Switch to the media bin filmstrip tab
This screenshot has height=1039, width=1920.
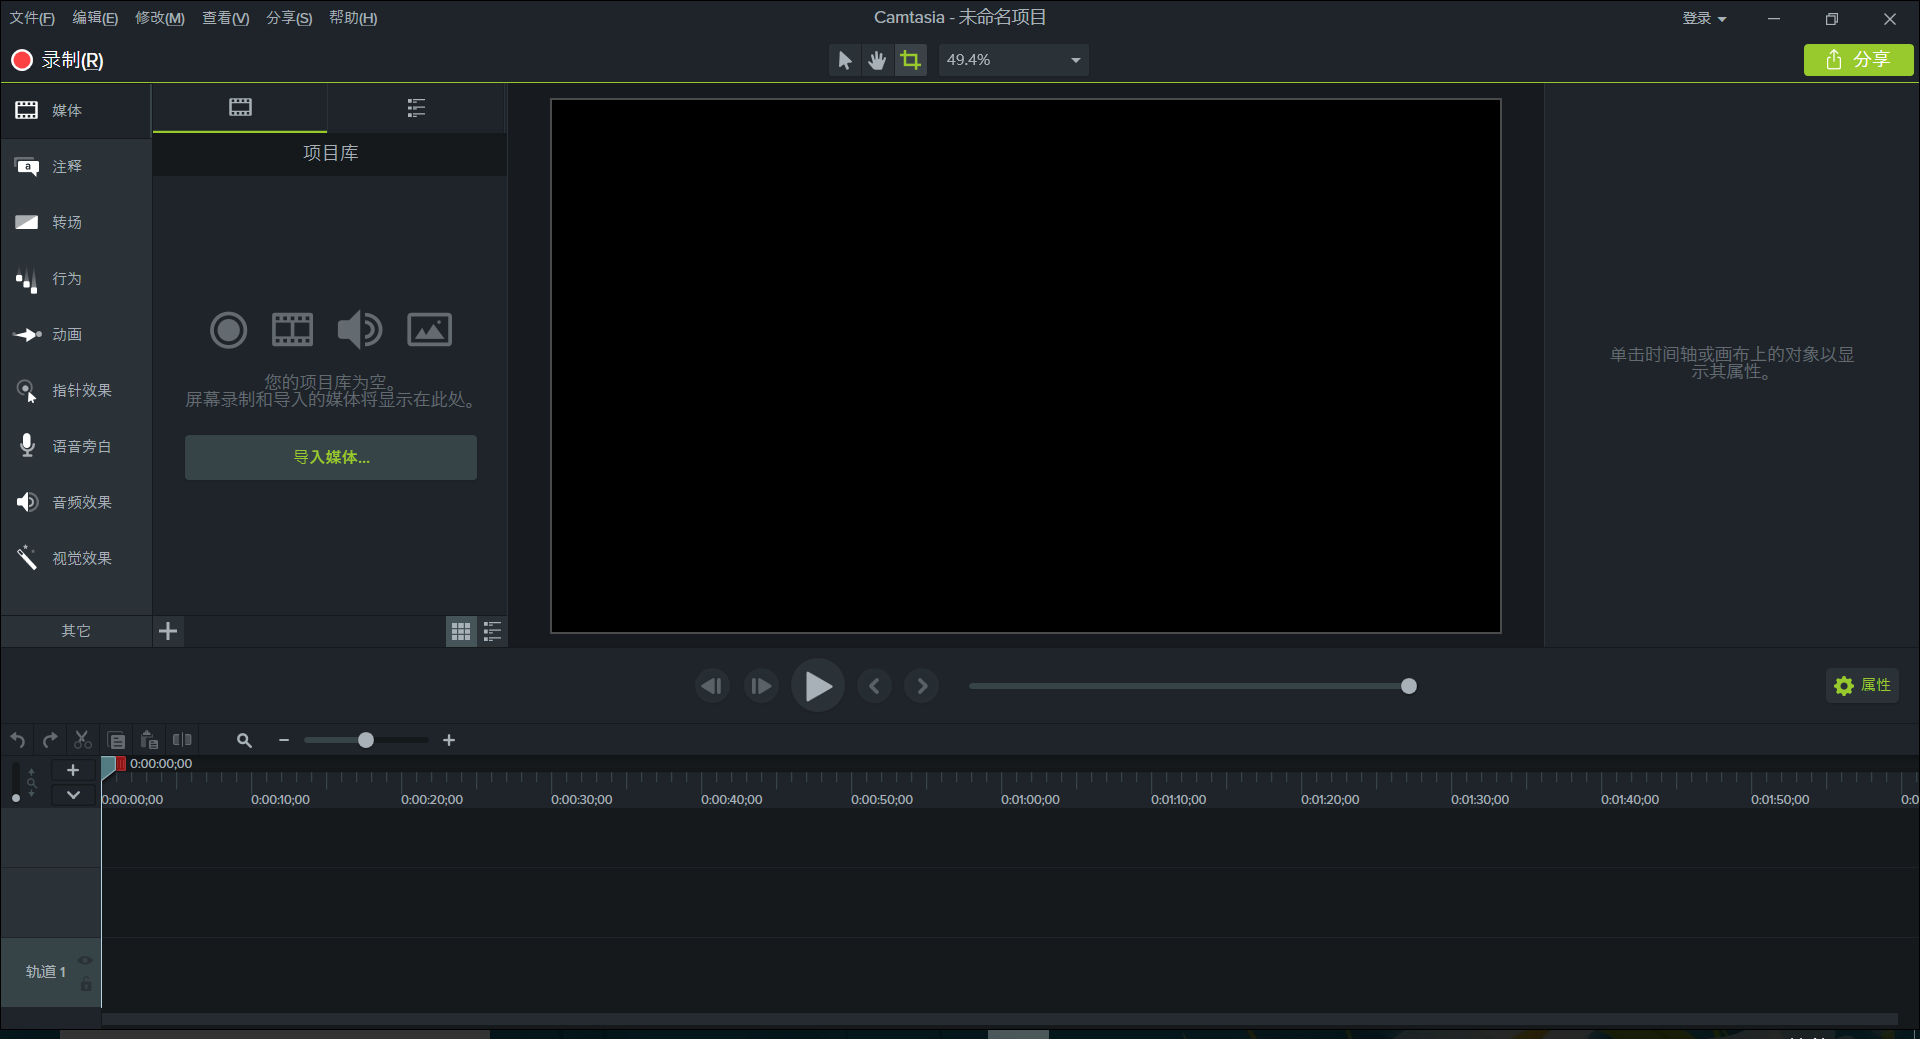point(240,108)
